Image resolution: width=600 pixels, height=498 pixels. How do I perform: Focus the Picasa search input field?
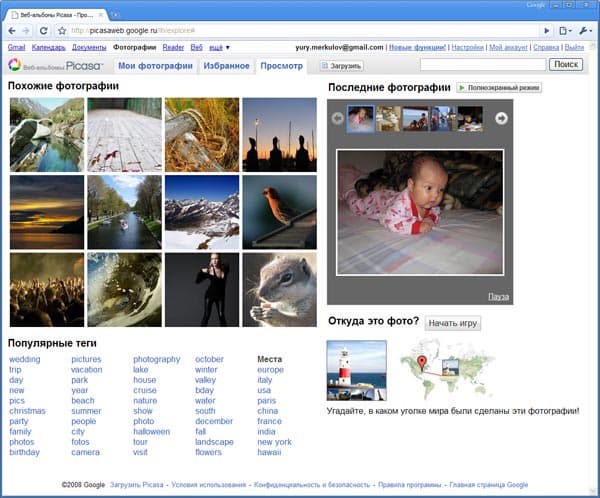[x=483, y=65]
